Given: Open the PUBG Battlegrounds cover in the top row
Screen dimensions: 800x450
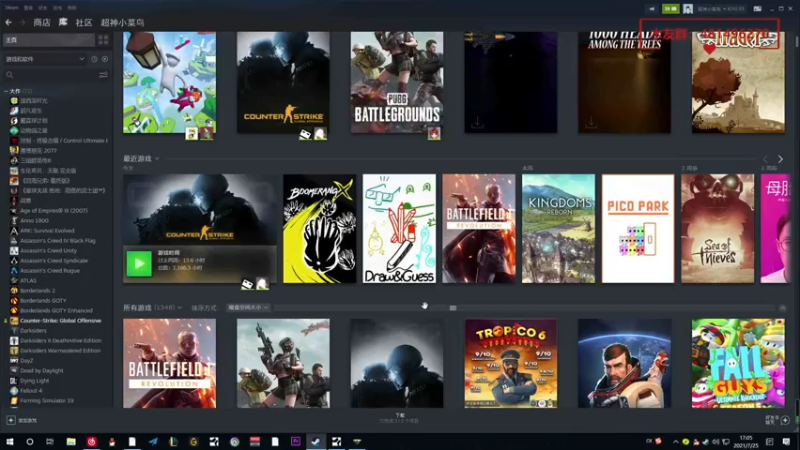Looking at the screenshot, I should coord(397,83).
